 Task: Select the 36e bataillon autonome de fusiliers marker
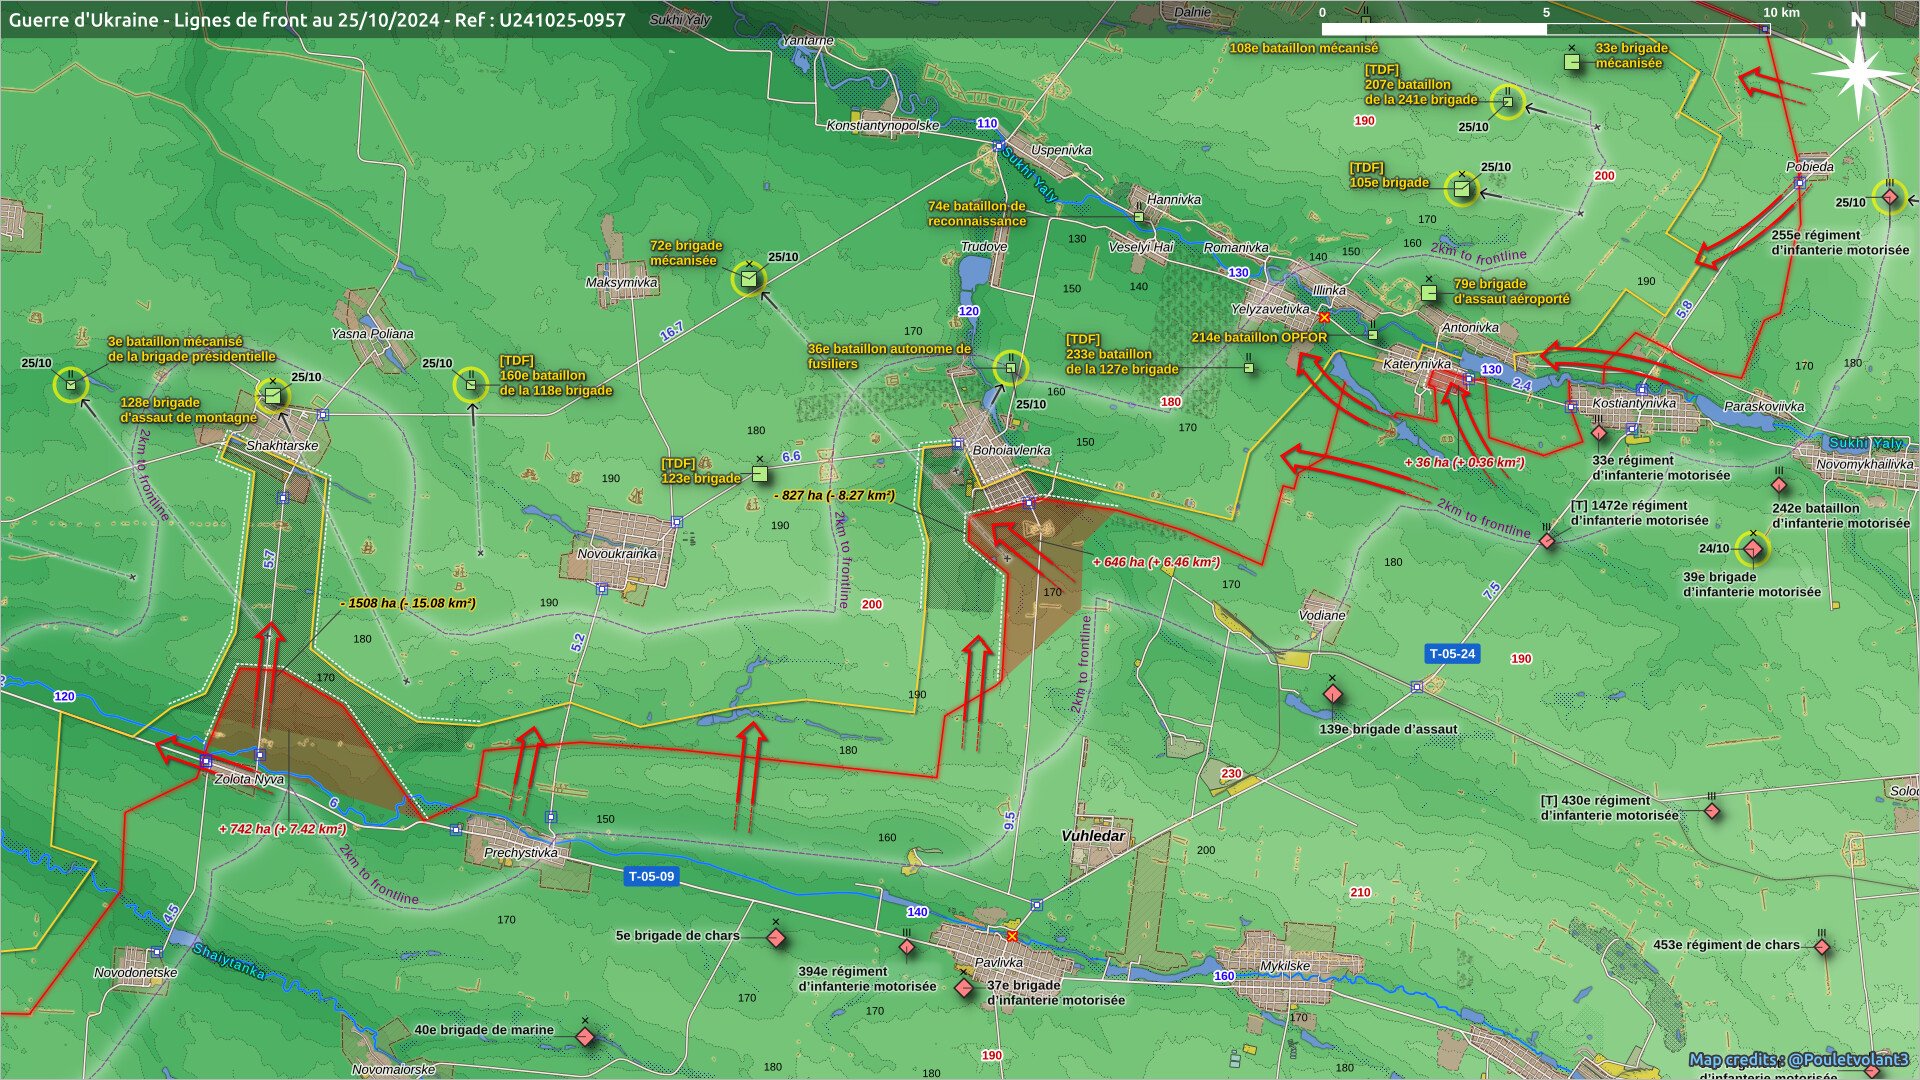pyautogui.click(x=1011, y=369)
